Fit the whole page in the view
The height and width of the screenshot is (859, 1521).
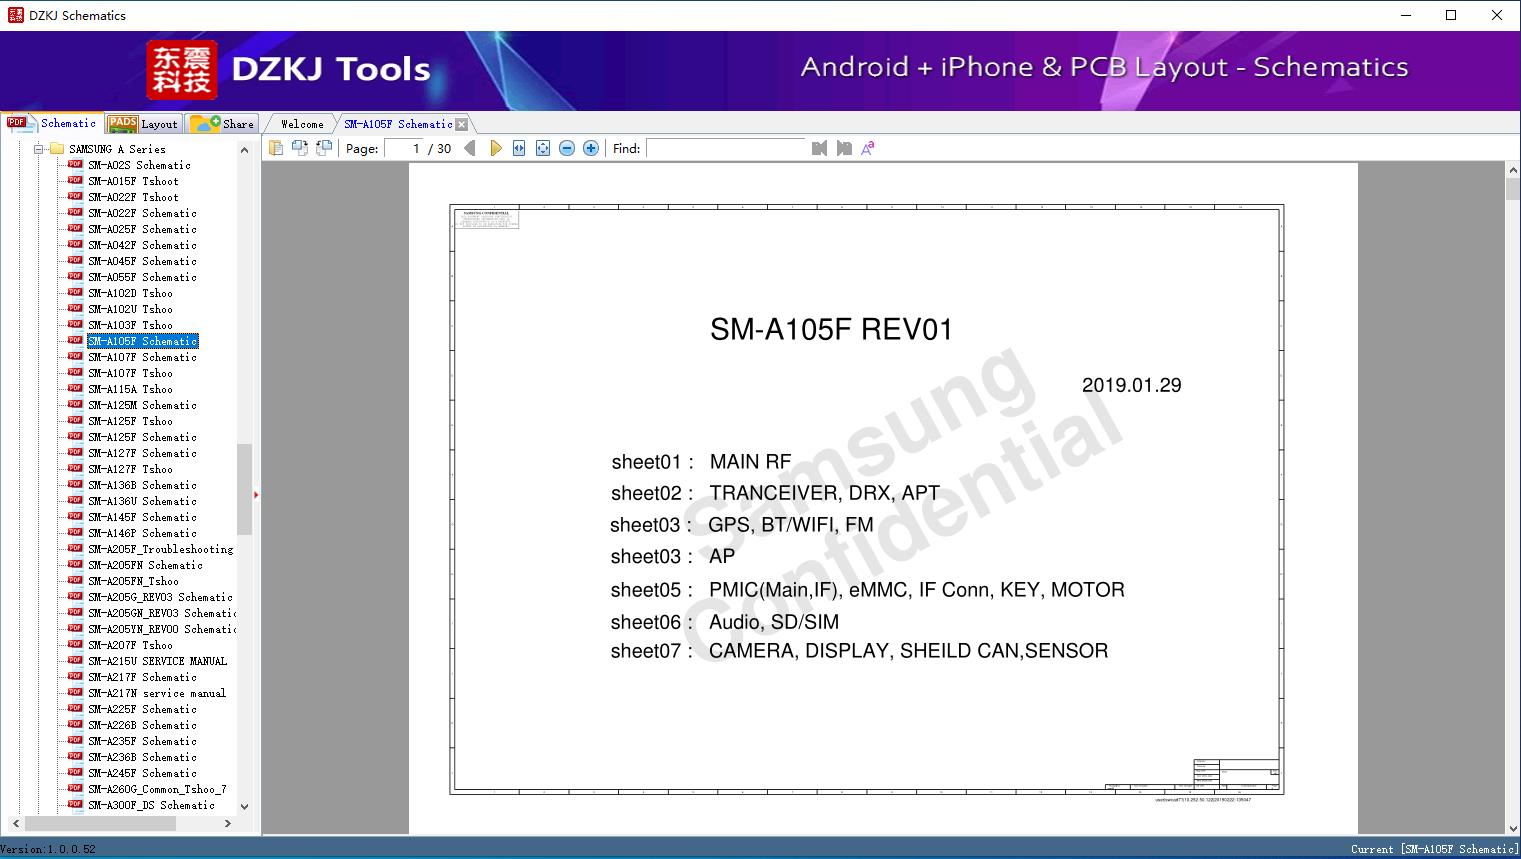click(543, 148)
